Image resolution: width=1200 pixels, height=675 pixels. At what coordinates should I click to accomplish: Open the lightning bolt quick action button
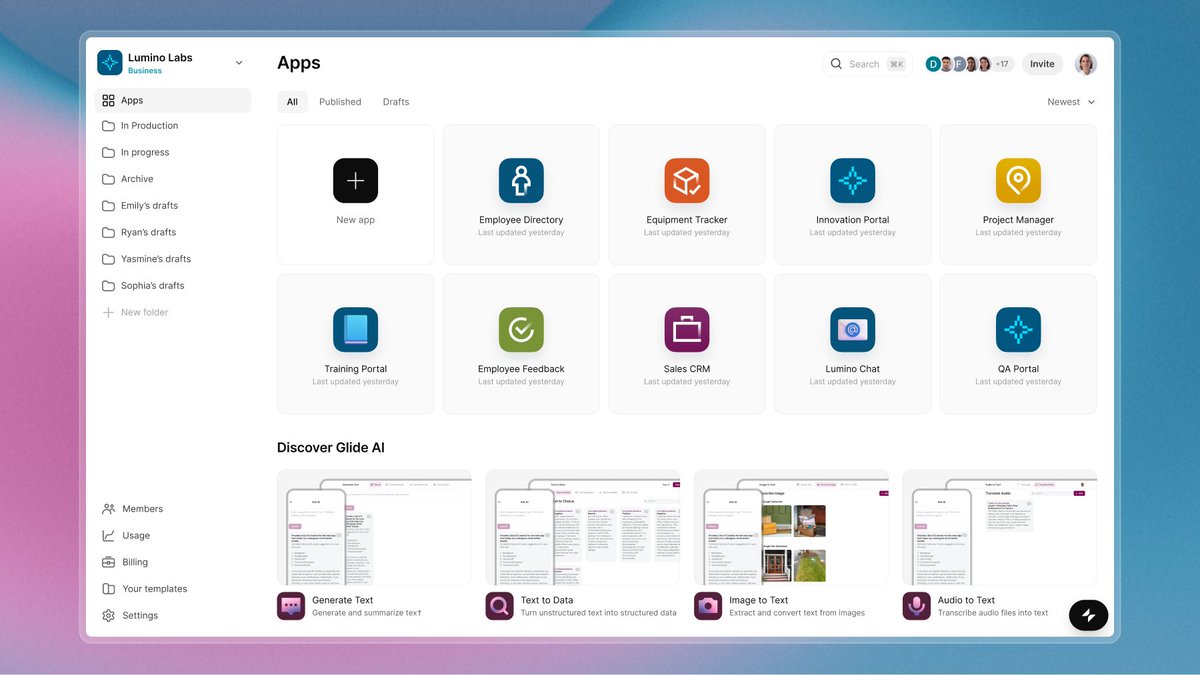(x=1088, y=615)
